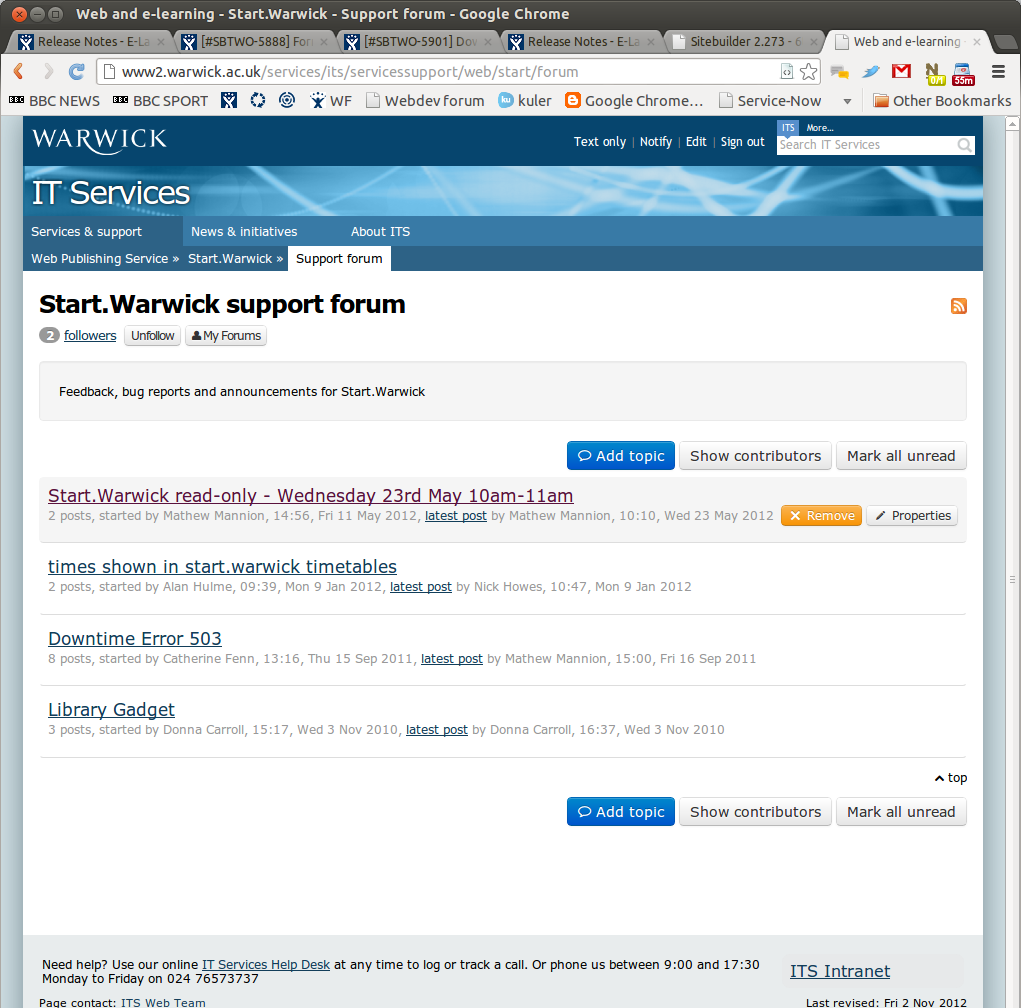Remove the Start.Warwick read-only topic
This screenshot has height=1008, width=1021.
click(x=820, y=516)
